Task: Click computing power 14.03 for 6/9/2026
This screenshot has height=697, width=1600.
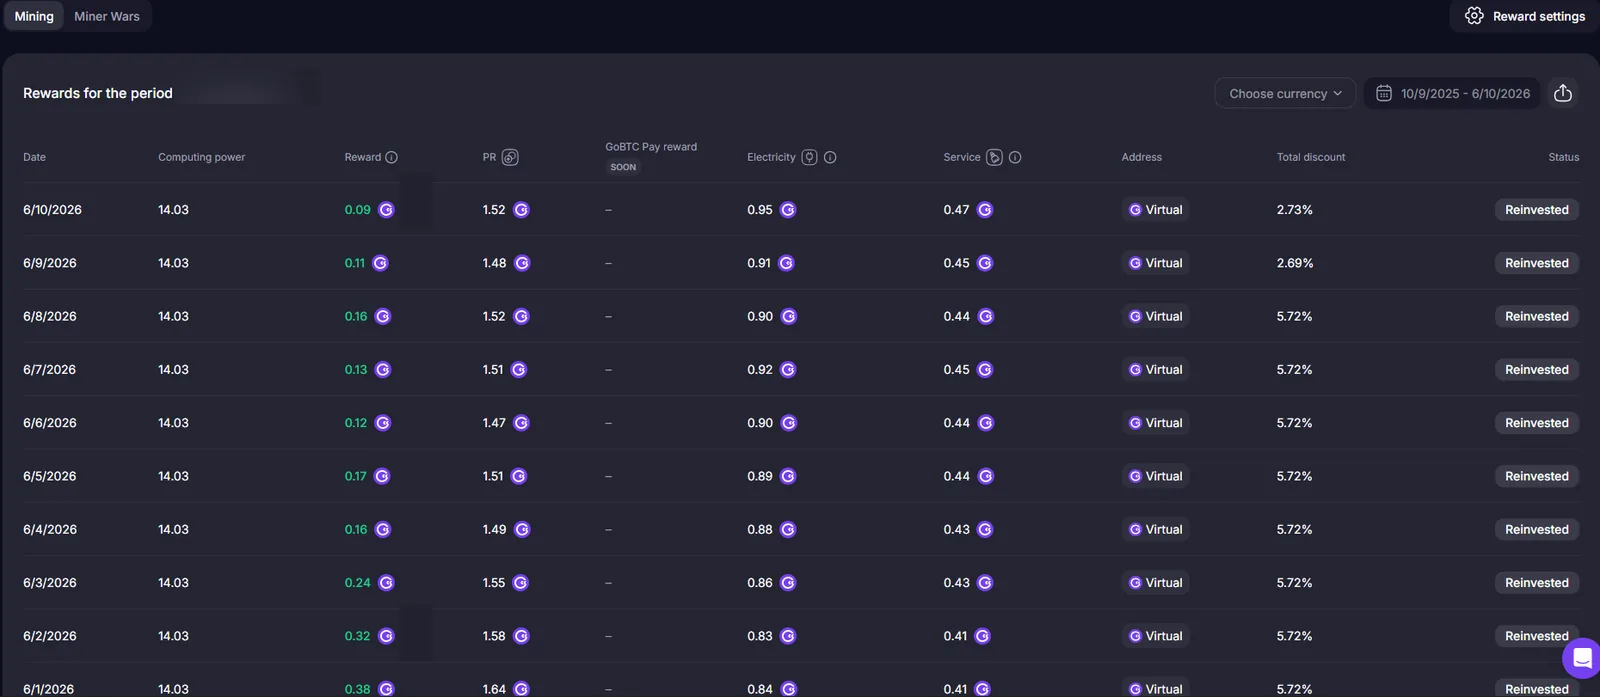Action: tap(173, 263)
